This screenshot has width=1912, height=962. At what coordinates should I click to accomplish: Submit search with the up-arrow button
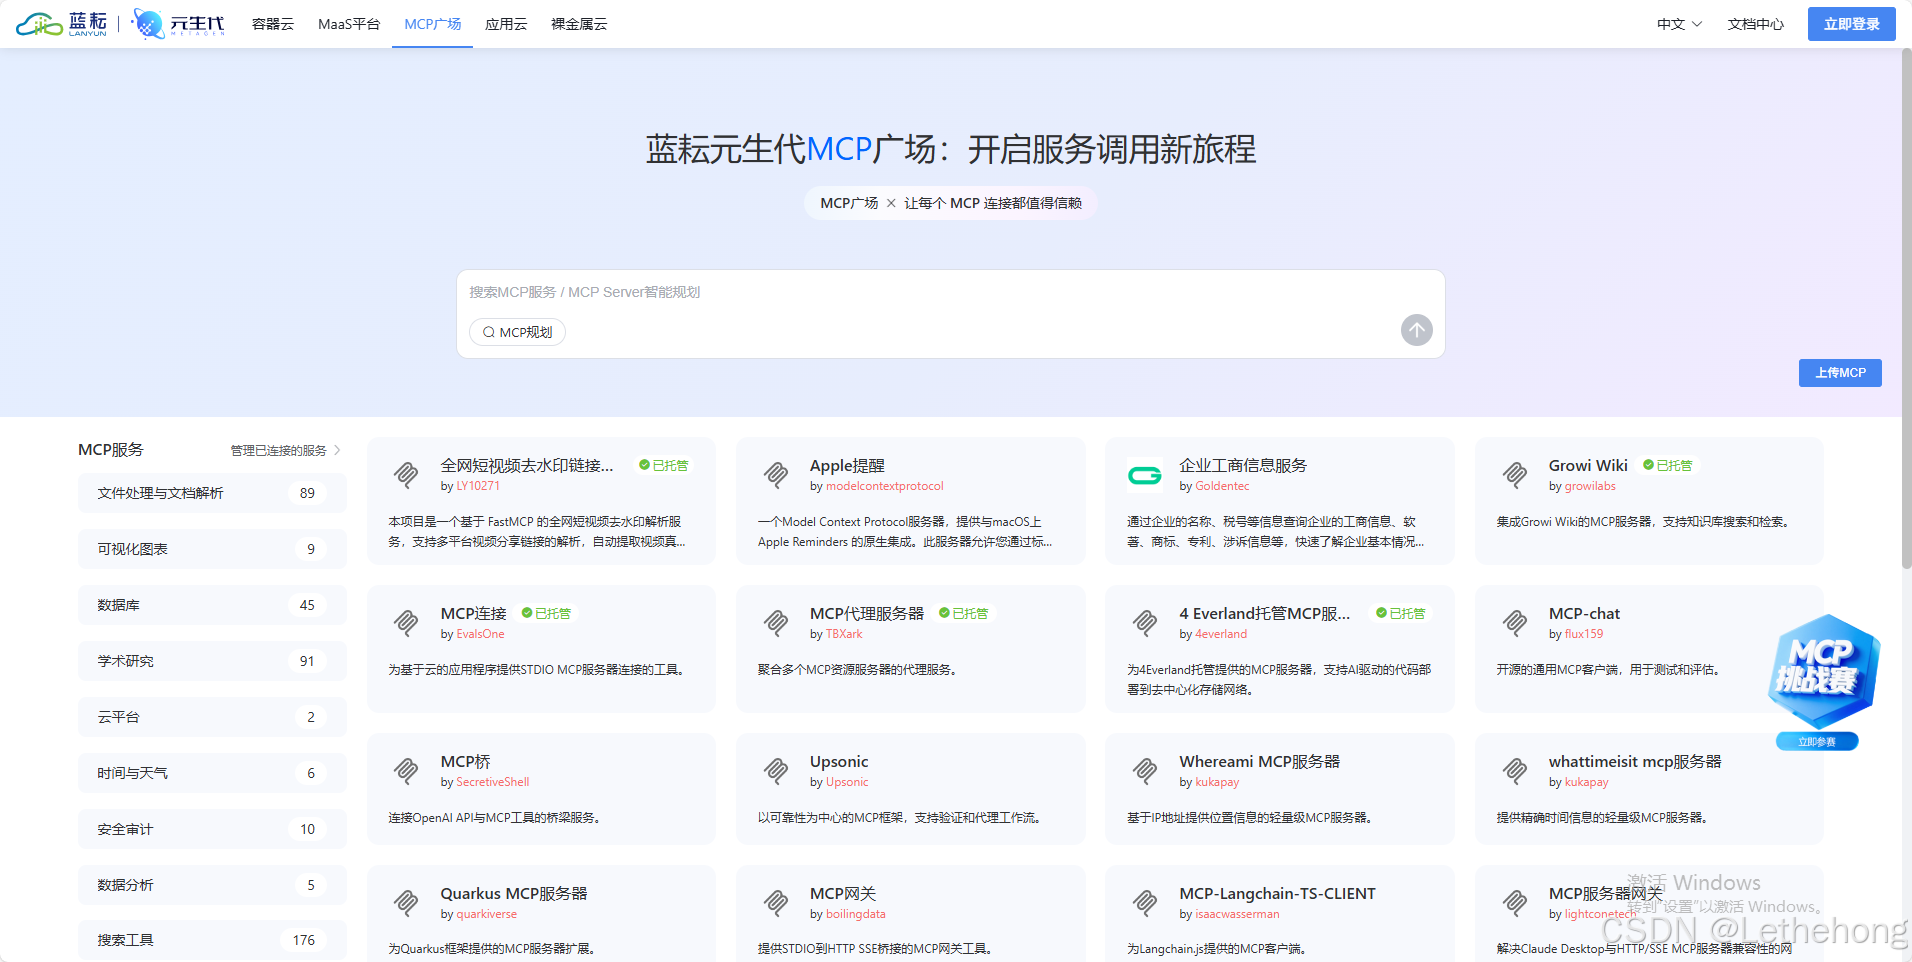tap(1416, 330)
